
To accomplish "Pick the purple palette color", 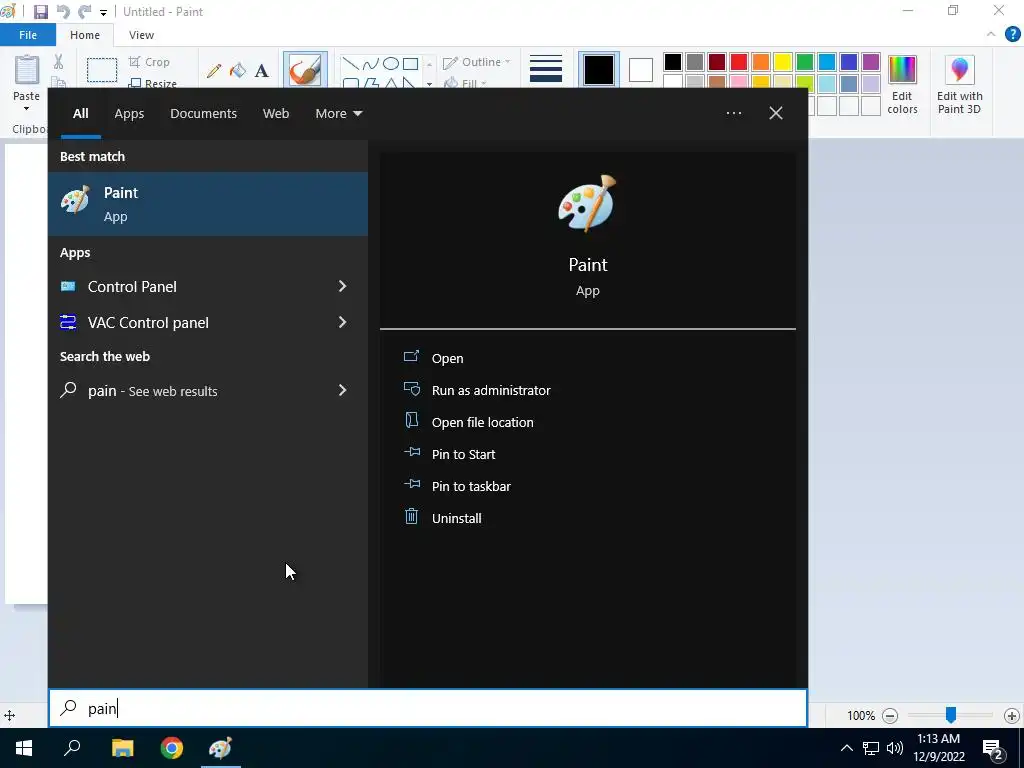I will click(871, 62).
